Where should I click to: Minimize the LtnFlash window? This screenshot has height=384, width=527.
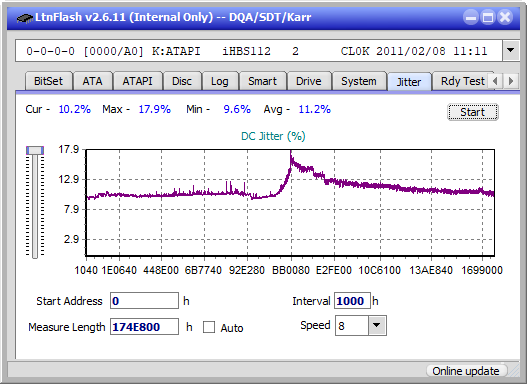coord(471,17)
